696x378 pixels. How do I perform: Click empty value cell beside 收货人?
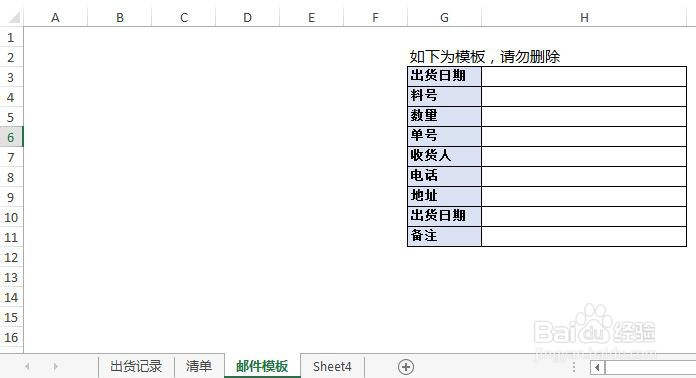pos(584,156)
